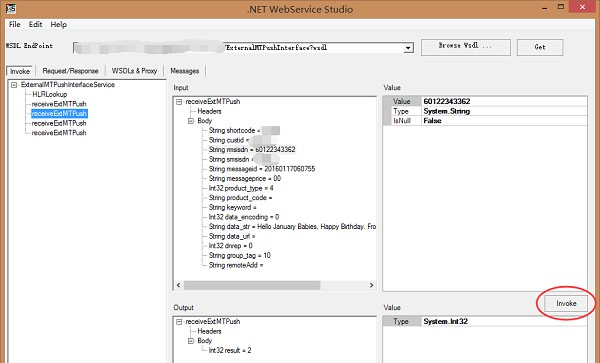This screenshot has width=600, height=363.
Task: Switch to the Request/Response tab
Action: click(70, 71)
